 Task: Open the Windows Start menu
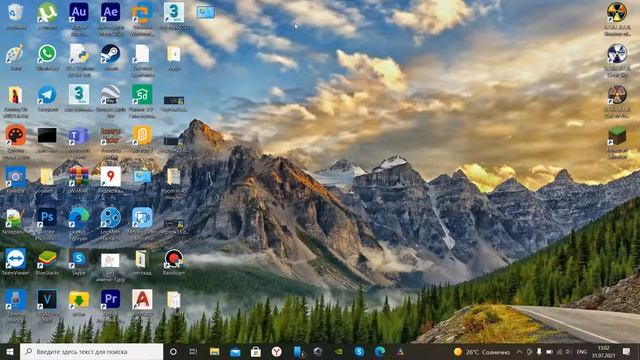(10, 351)
